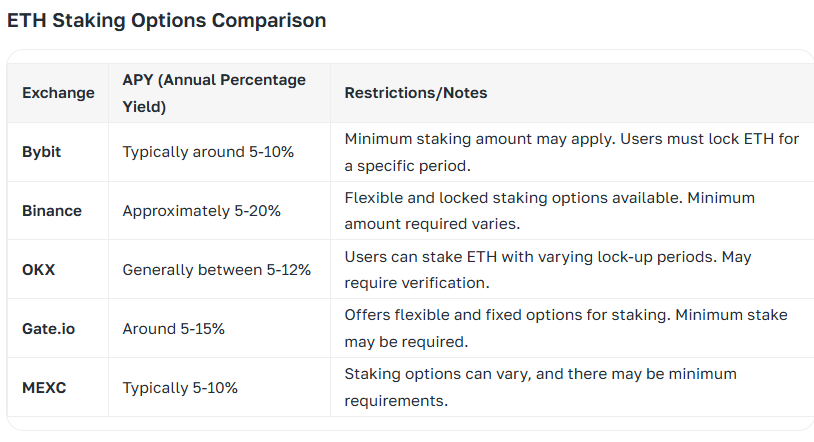Click the MEXC 'Typically 5-10%' APY cell
Viewport: 814px width, 442px height.
(180, 387)
